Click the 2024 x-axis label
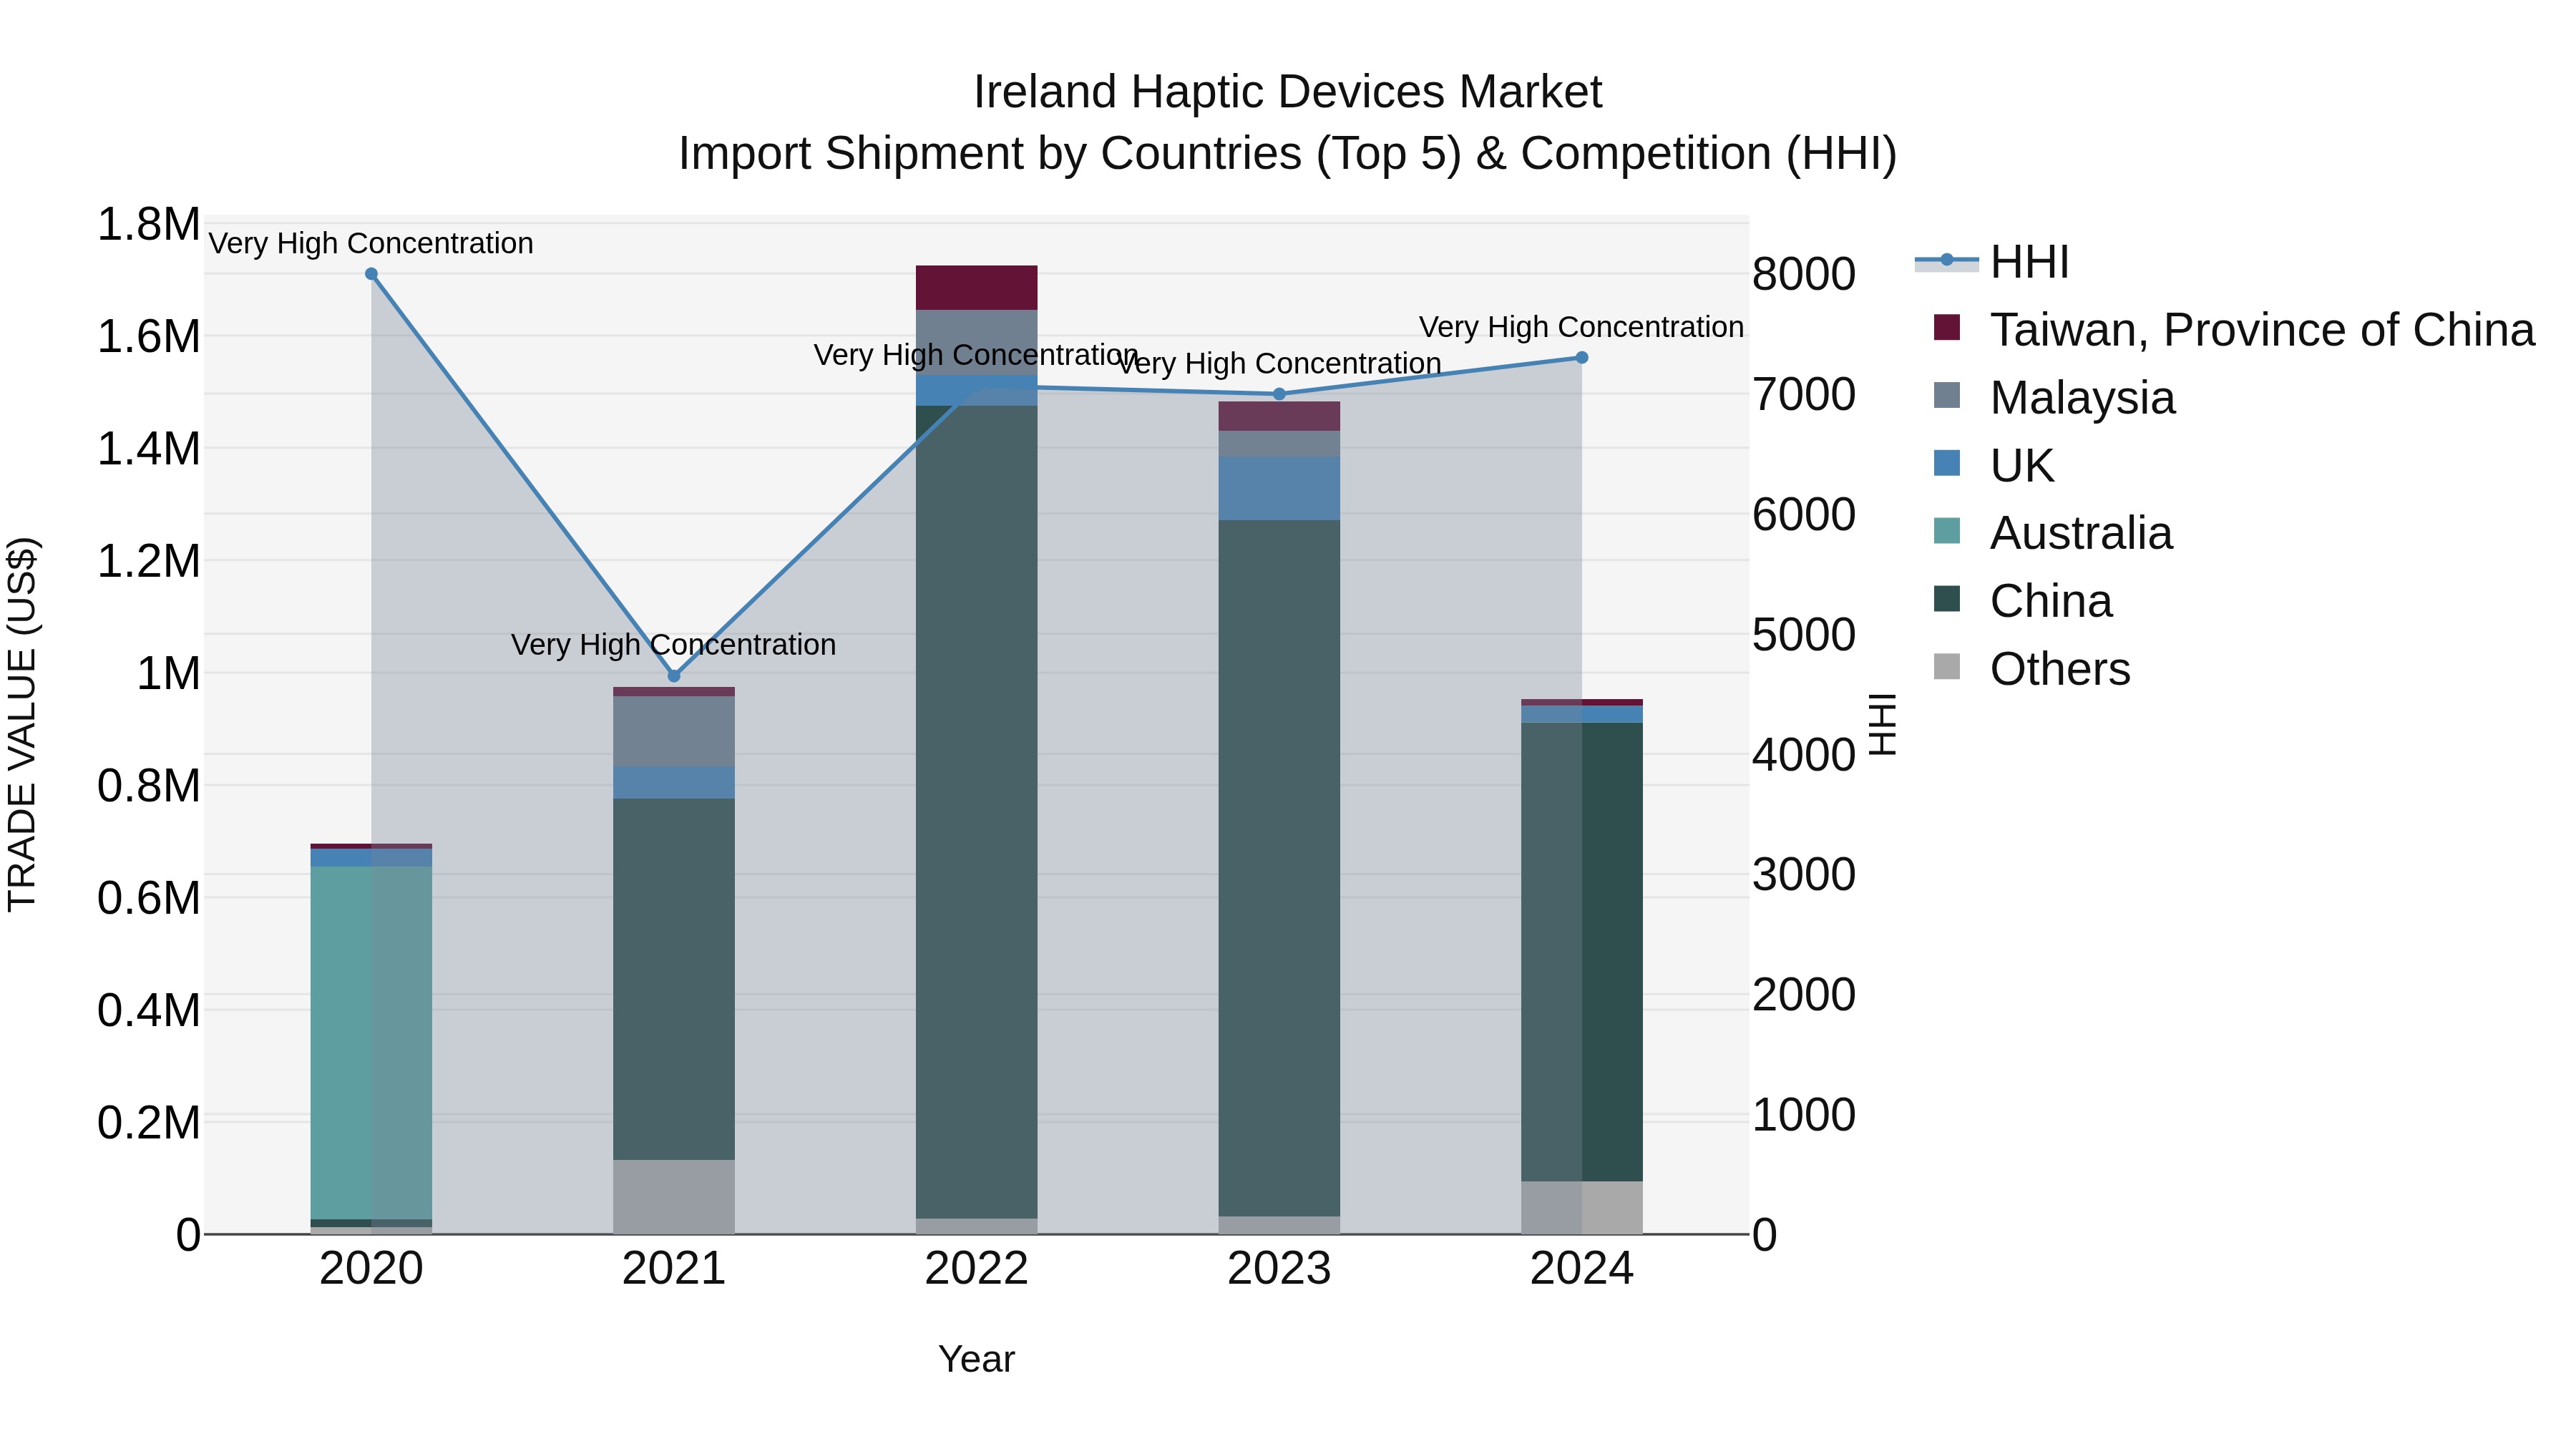Image resolution: width=2576 pixels, height=1449 pixels. (1582, 1269)
